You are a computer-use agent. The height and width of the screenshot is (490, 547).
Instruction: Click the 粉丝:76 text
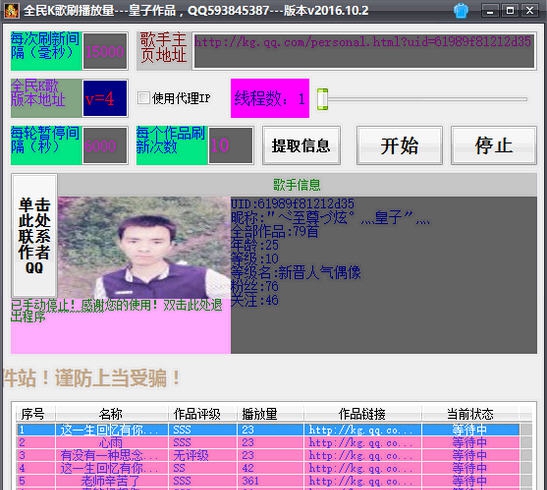click(255, 287)
